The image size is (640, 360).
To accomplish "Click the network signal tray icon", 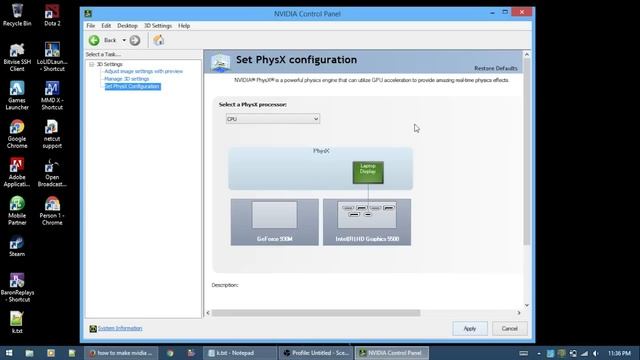I will pos(584,353).
